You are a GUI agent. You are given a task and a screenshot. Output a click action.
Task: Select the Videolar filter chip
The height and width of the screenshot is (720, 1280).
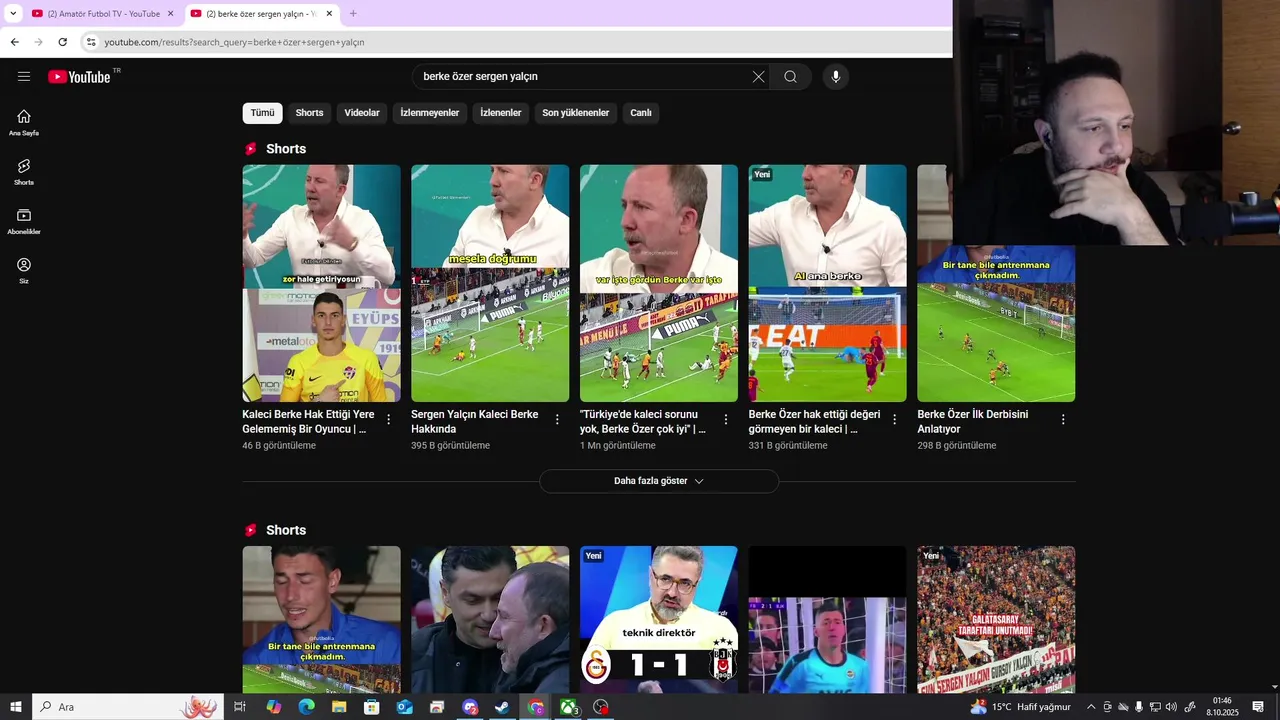click(362, 113)
